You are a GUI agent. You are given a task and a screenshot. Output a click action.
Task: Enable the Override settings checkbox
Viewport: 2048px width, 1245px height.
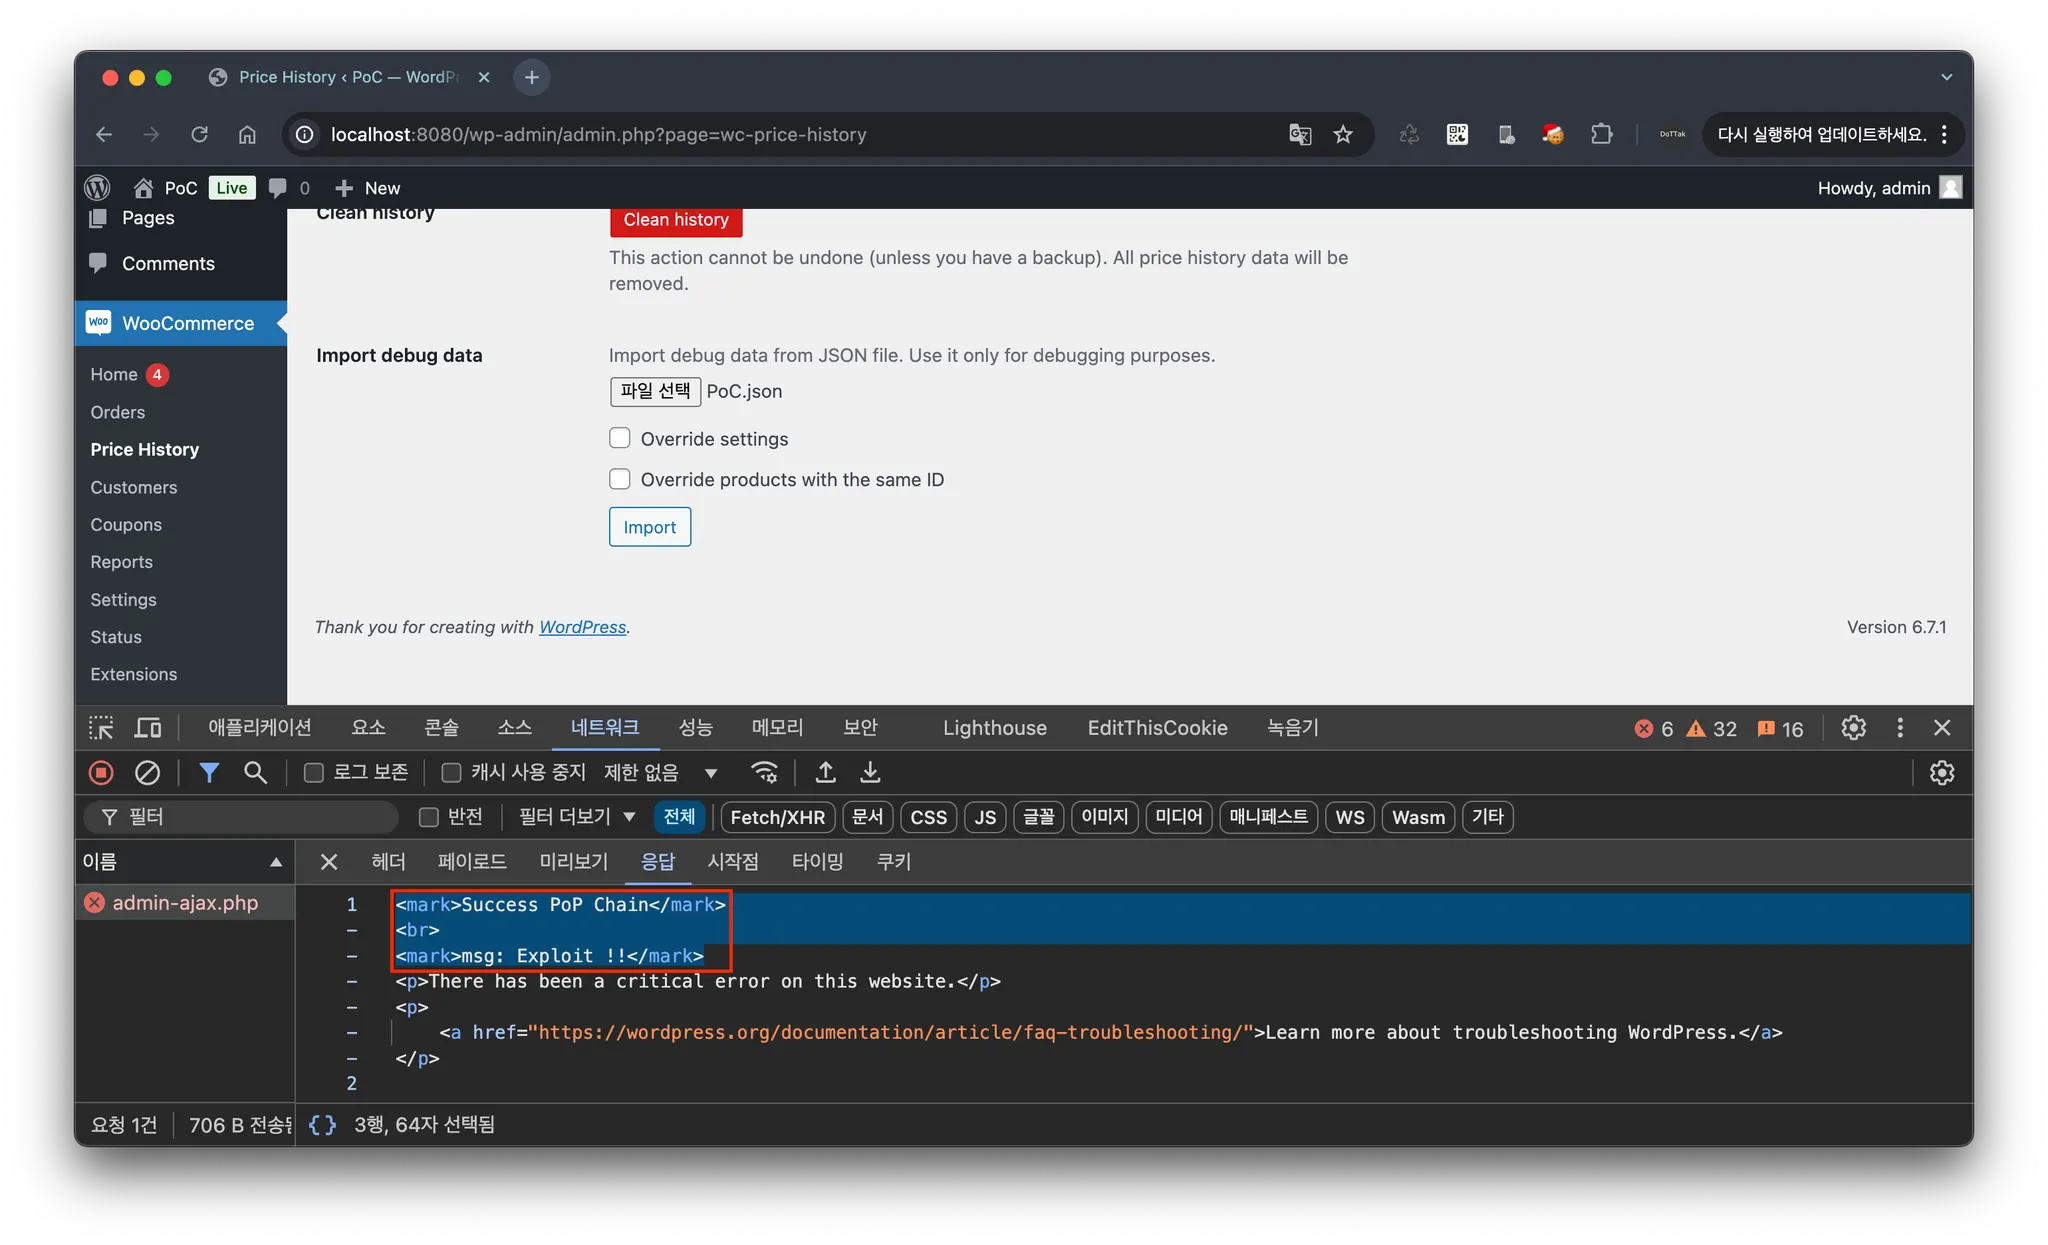click(x=620, y=439)
